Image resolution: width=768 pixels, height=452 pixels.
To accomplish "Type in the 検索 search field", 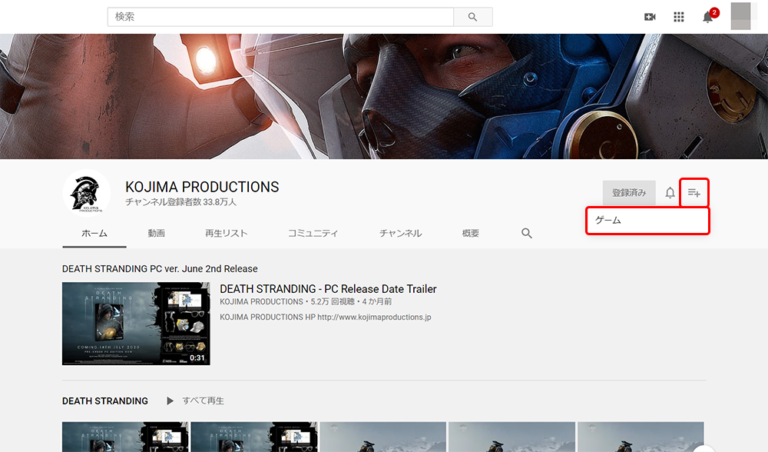I will 280,17.
